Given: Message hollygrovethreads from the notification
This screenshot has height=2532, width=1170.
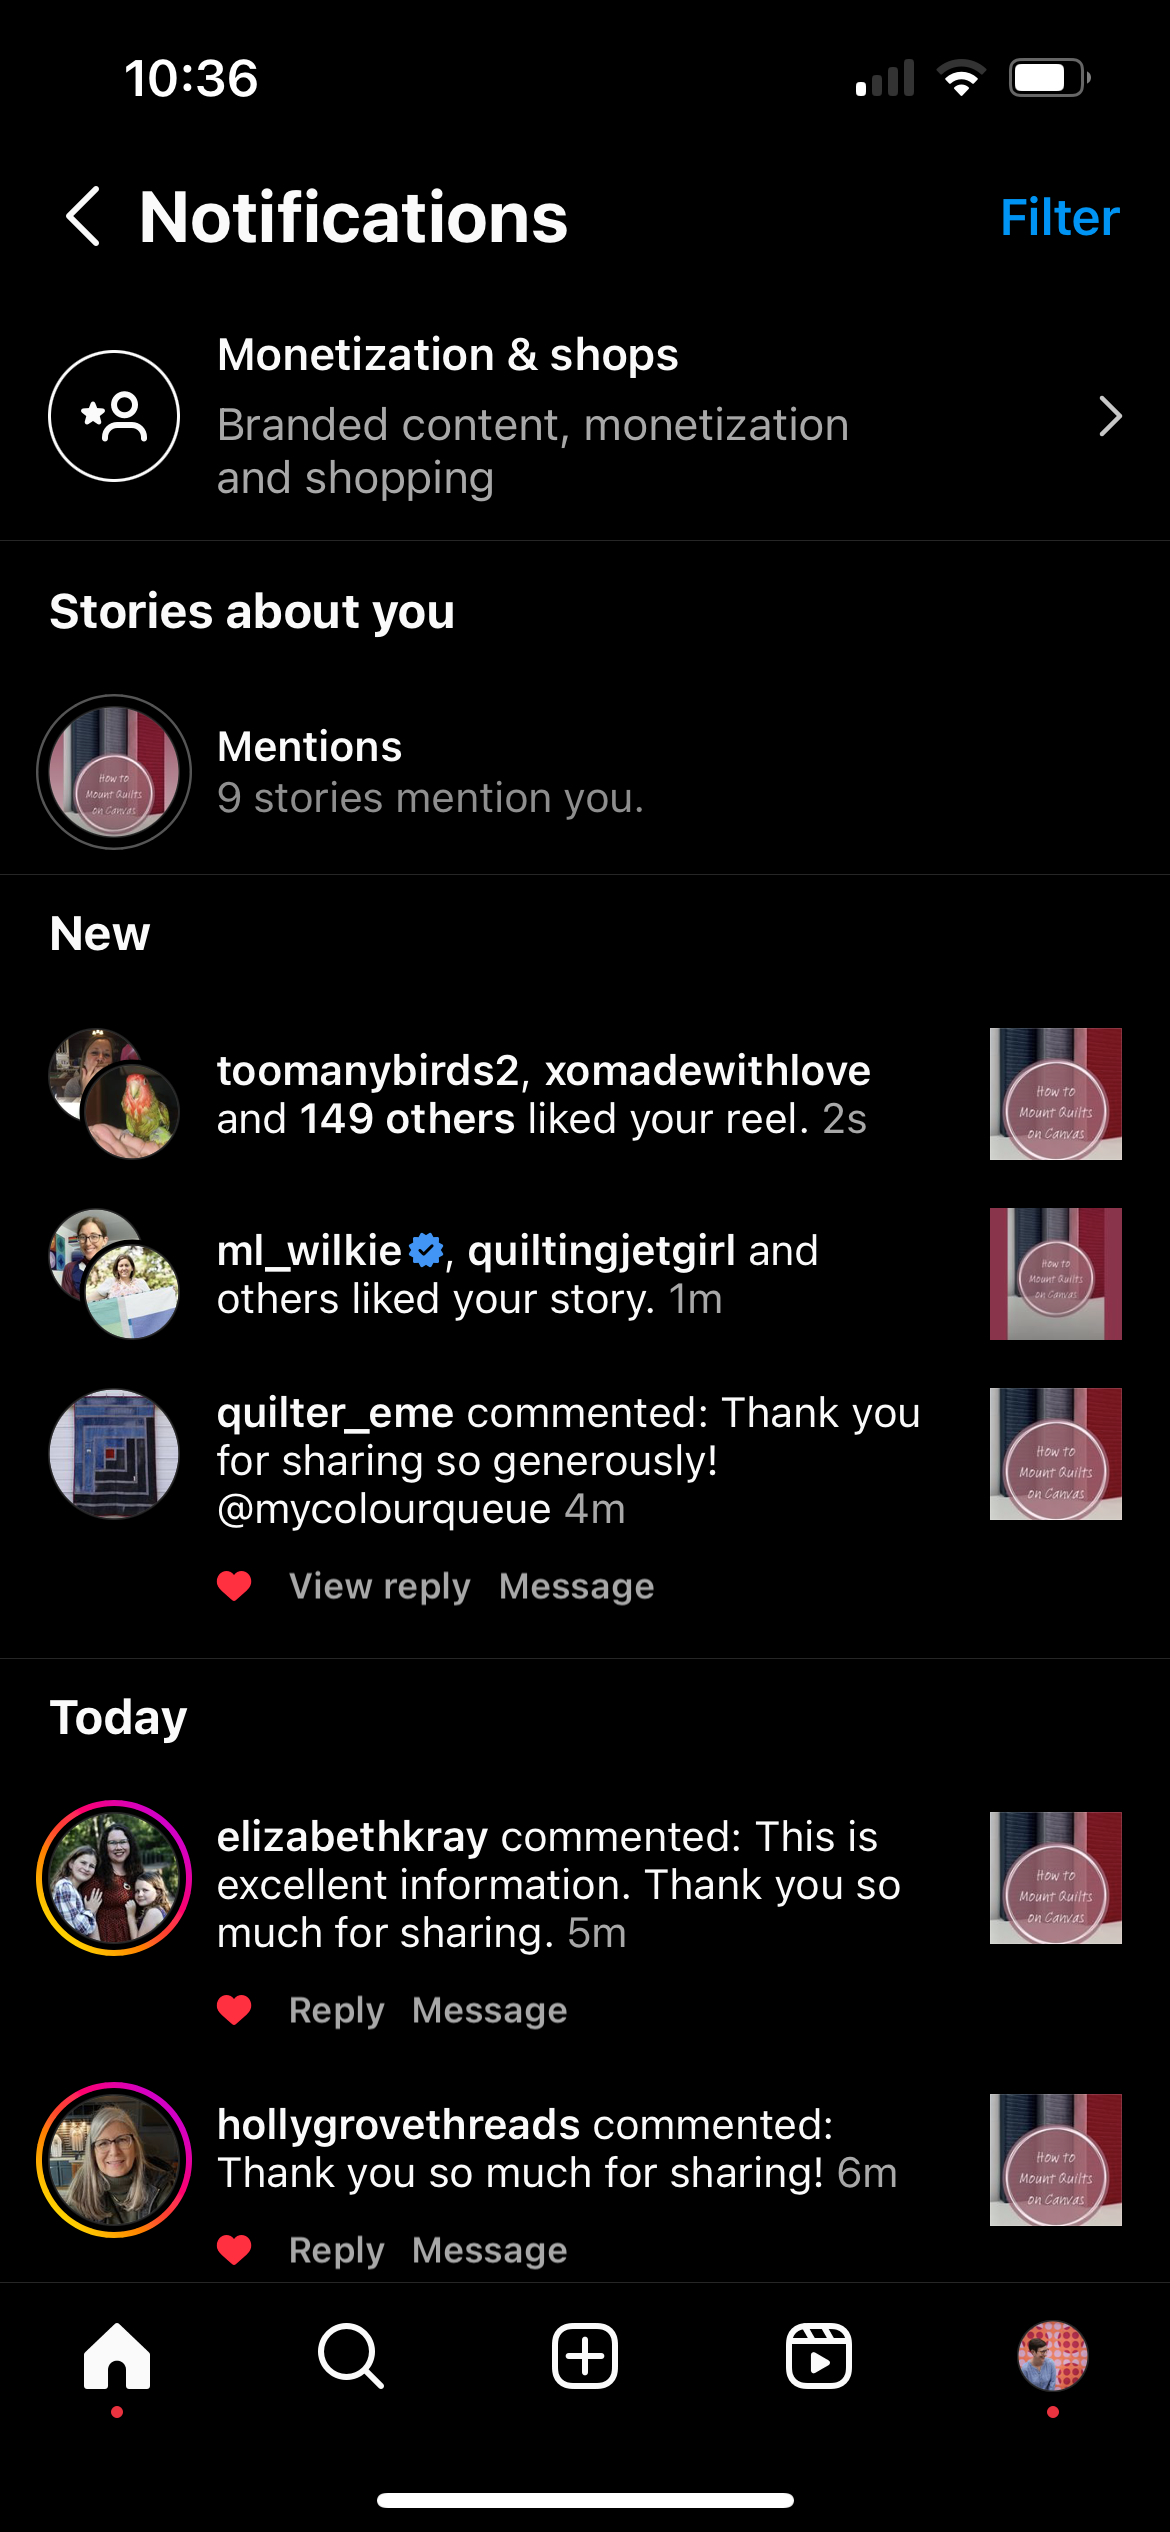Looking at the screenshot, I should pyautogui.click(x=490, y=2250).
